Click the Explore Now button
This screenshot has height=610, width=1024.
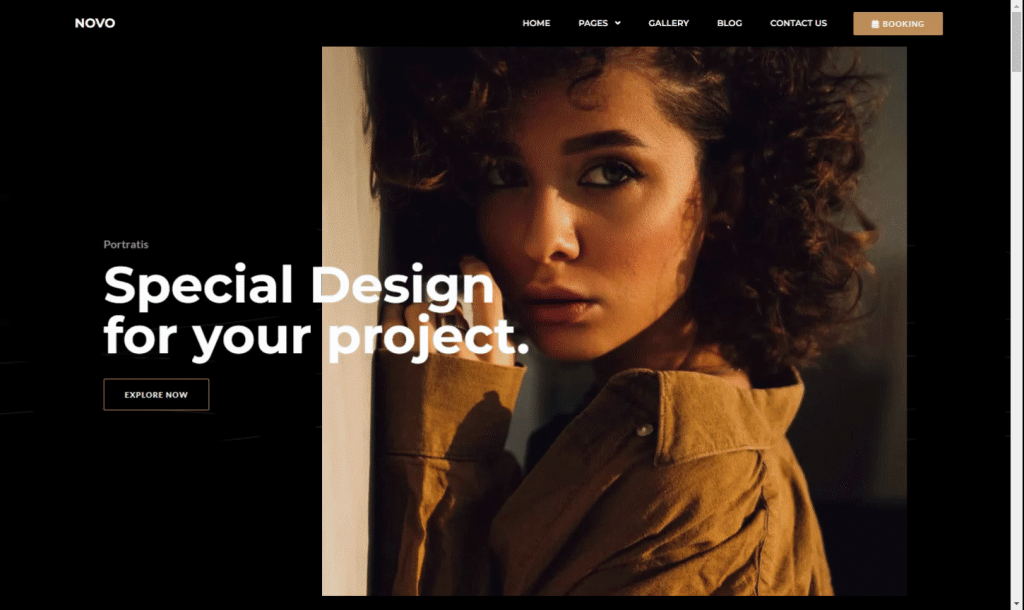[x=156, y=394]
